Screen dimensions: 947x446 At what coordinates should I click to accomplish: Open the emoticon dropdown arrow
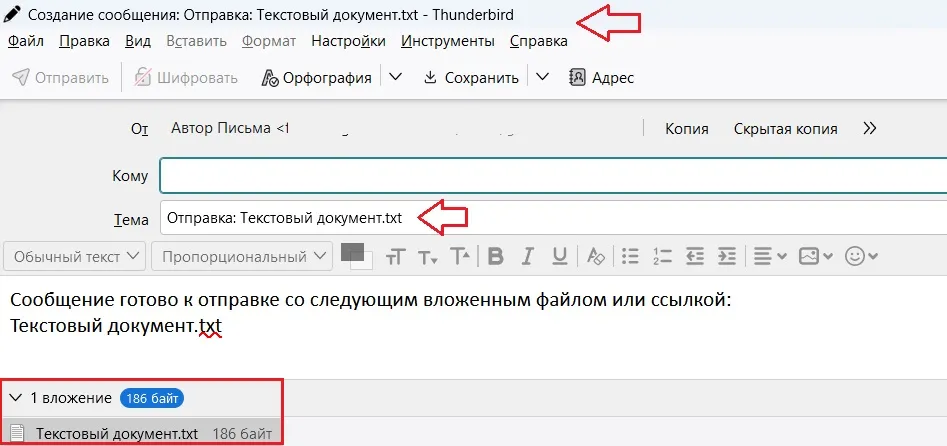pos(873,257)
